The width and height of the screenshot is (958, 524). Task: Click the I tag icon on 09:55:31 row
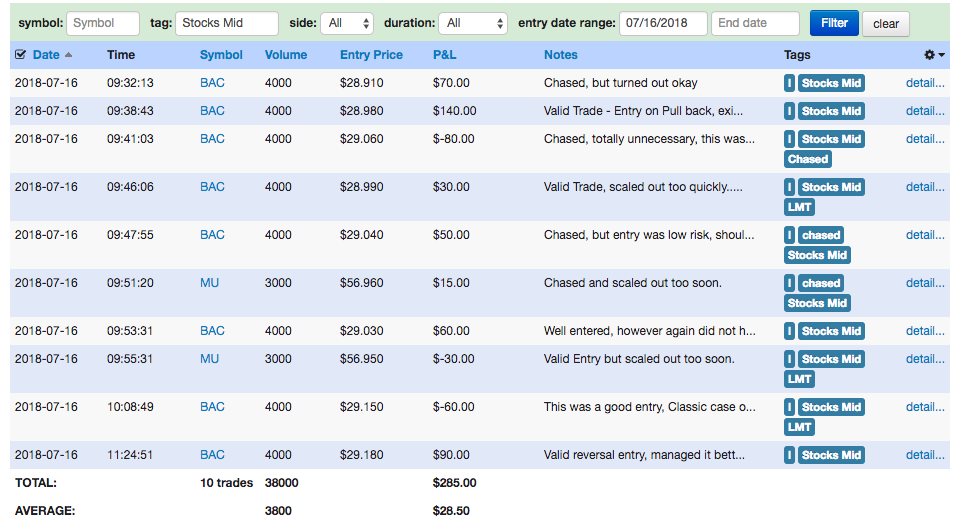(x=789, y=359)
